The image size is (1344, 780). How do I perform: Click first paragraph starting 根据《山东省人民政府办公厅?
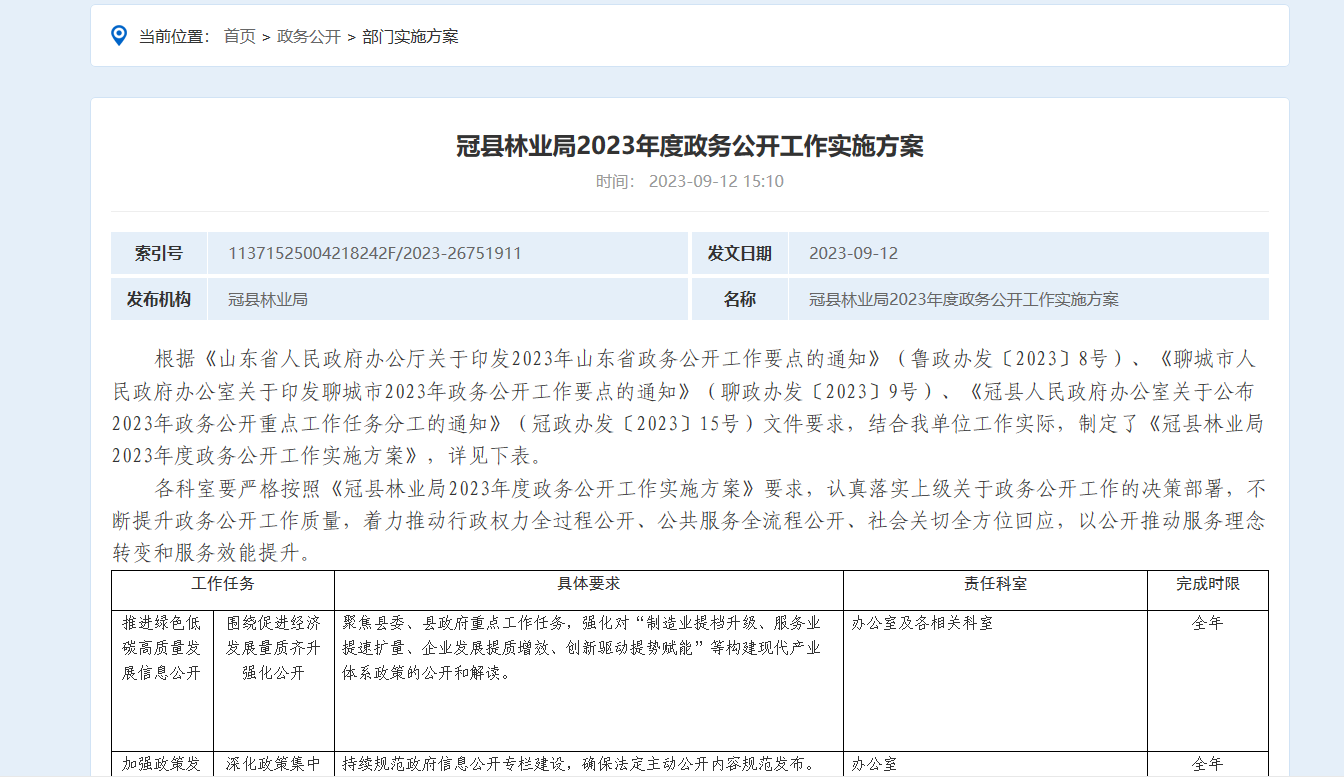[689, 407]
